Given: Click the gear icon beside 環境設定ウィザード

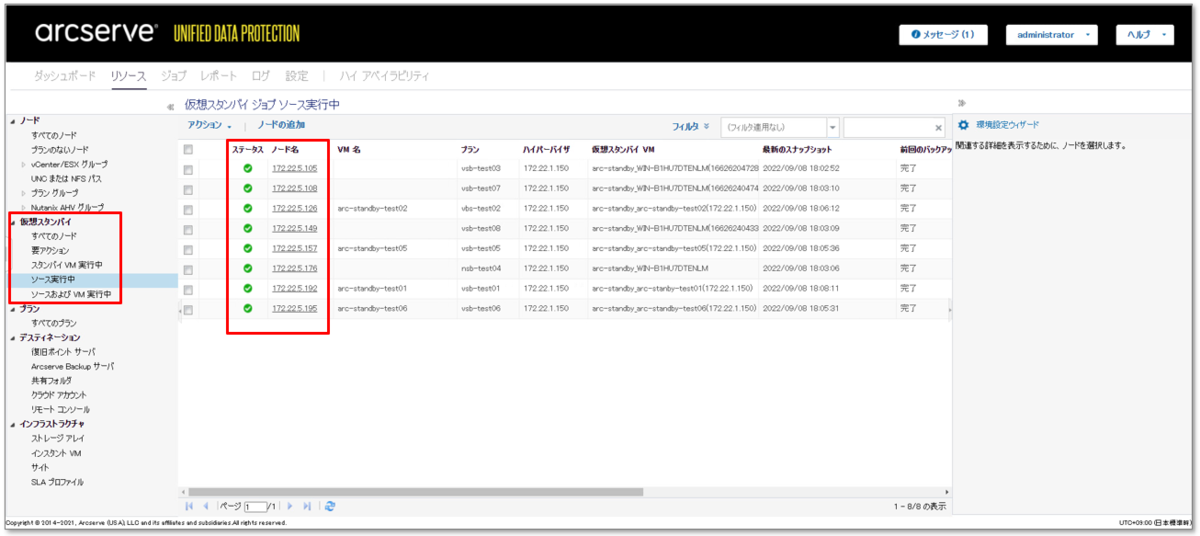Looking at the screenshot, I should point(964,125).
